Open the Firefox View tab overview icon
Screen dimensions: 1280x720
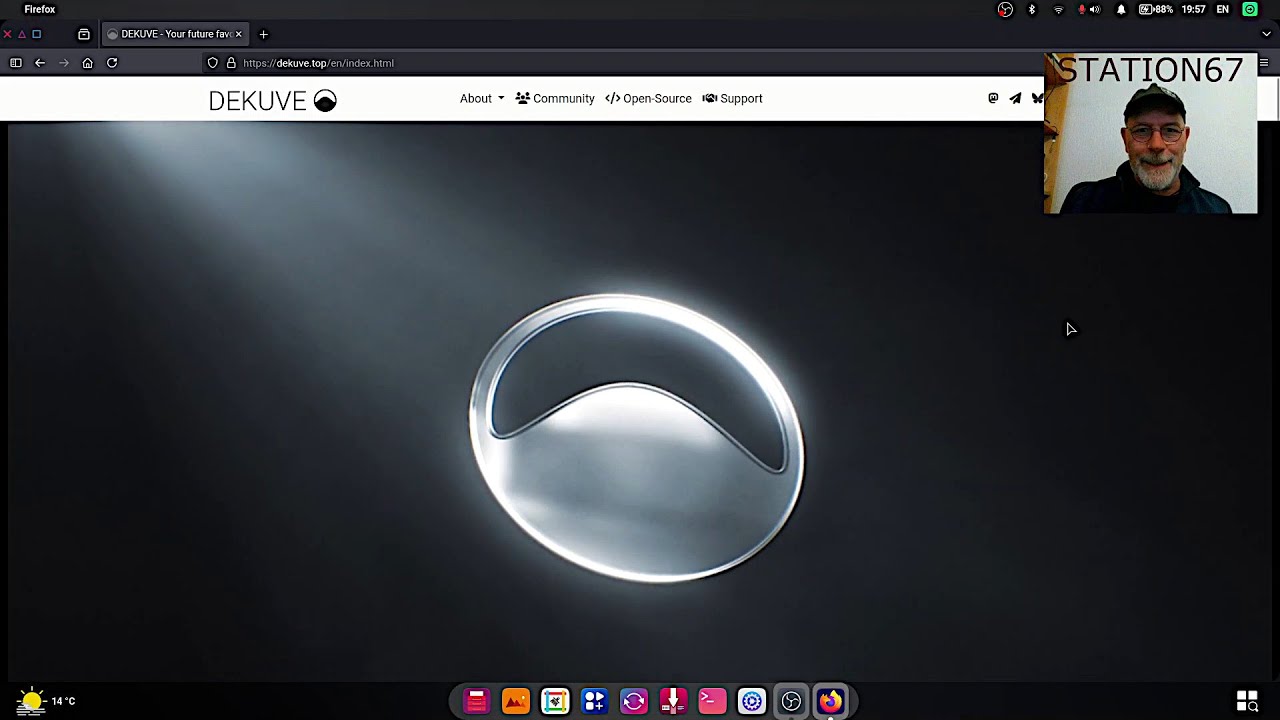84,34
